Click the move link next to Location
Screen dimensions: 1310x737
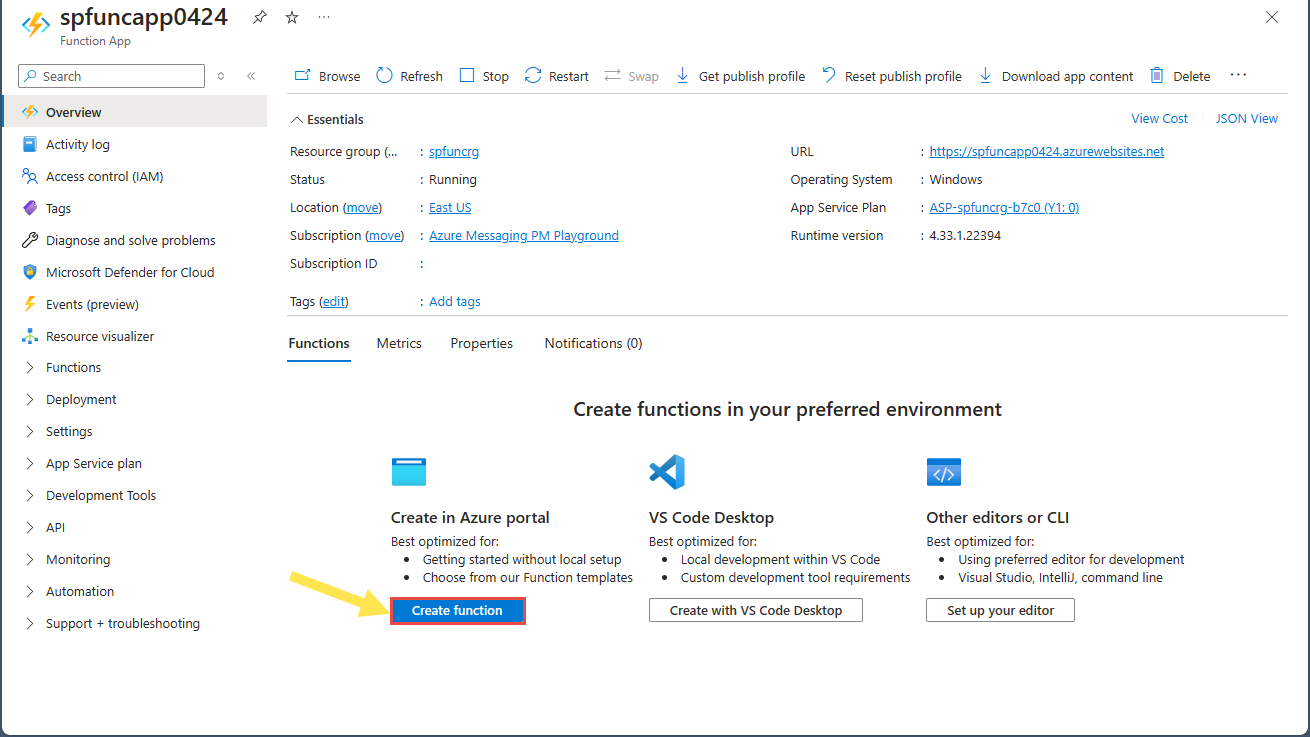(x=363, y=208)
